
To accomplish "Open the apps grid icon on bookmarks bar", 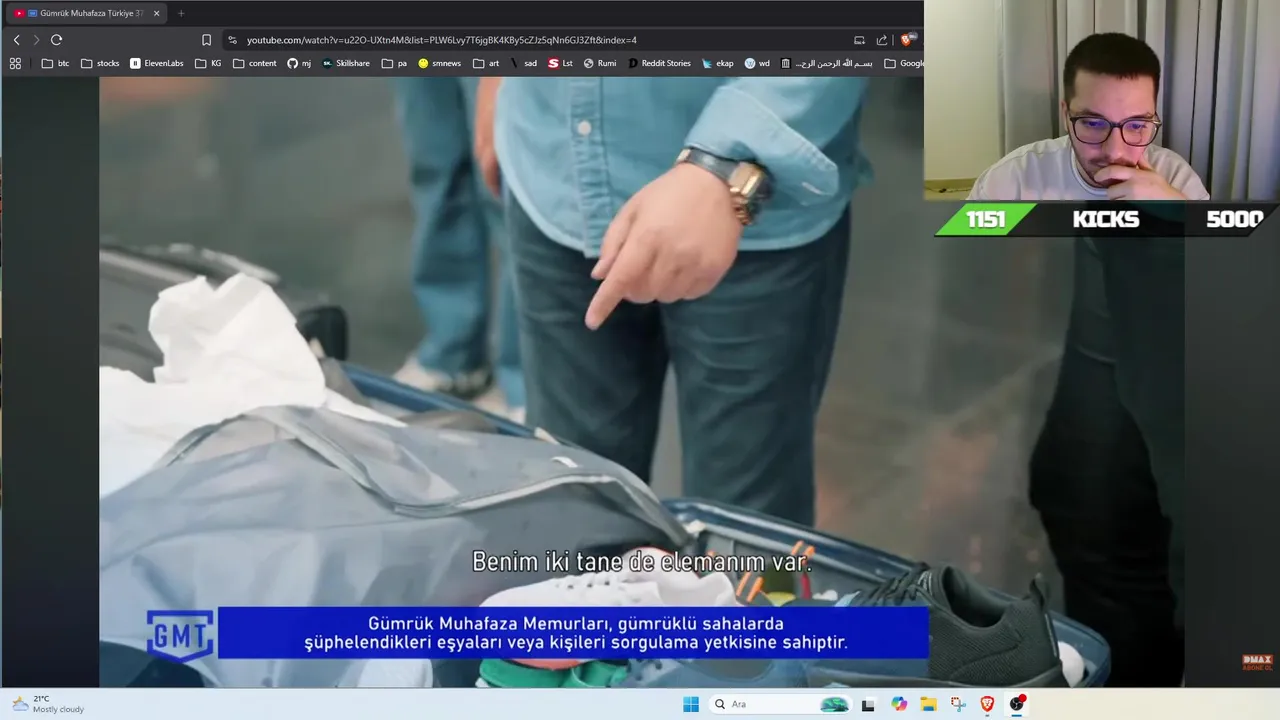I will click(x=15, y=63).
